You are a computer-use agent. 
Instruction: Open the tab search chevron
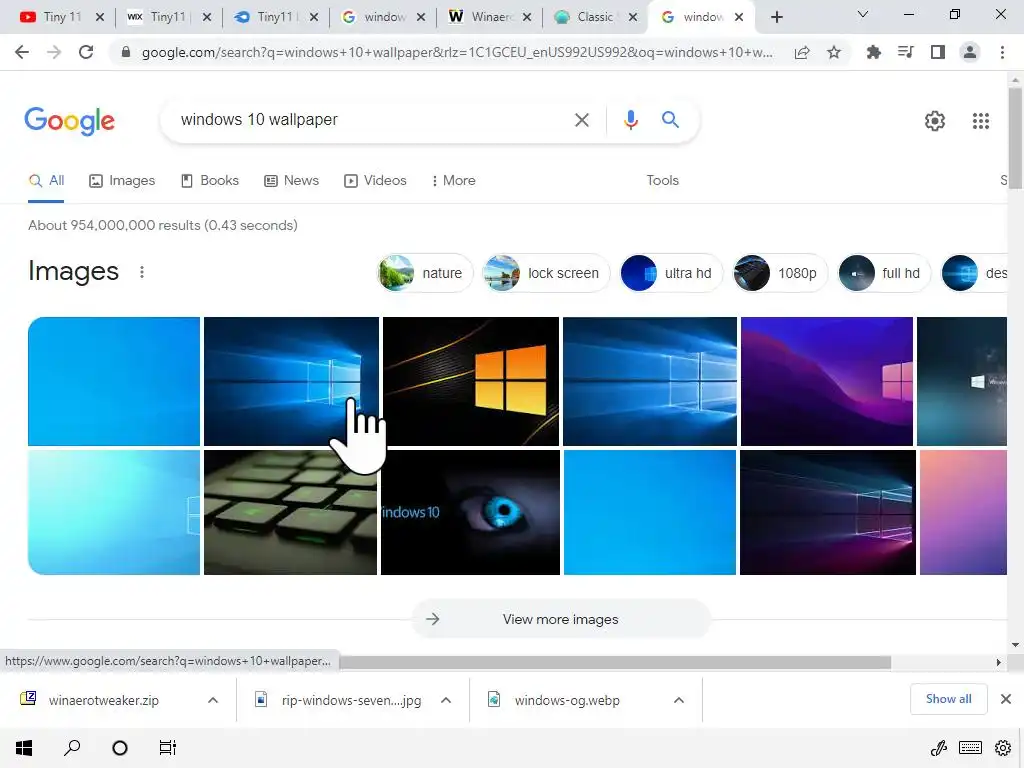pyautogui.click(x=863, y=14)
